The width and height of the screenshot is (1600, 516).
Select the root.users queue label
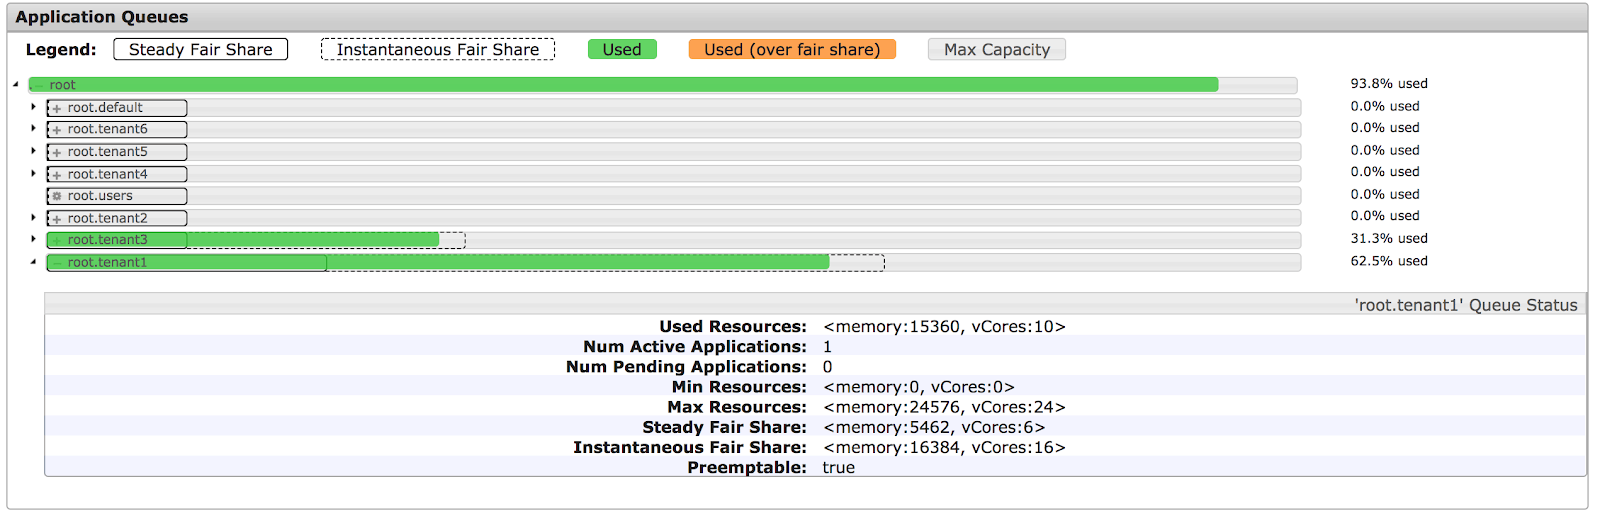(x=100, y=196)
